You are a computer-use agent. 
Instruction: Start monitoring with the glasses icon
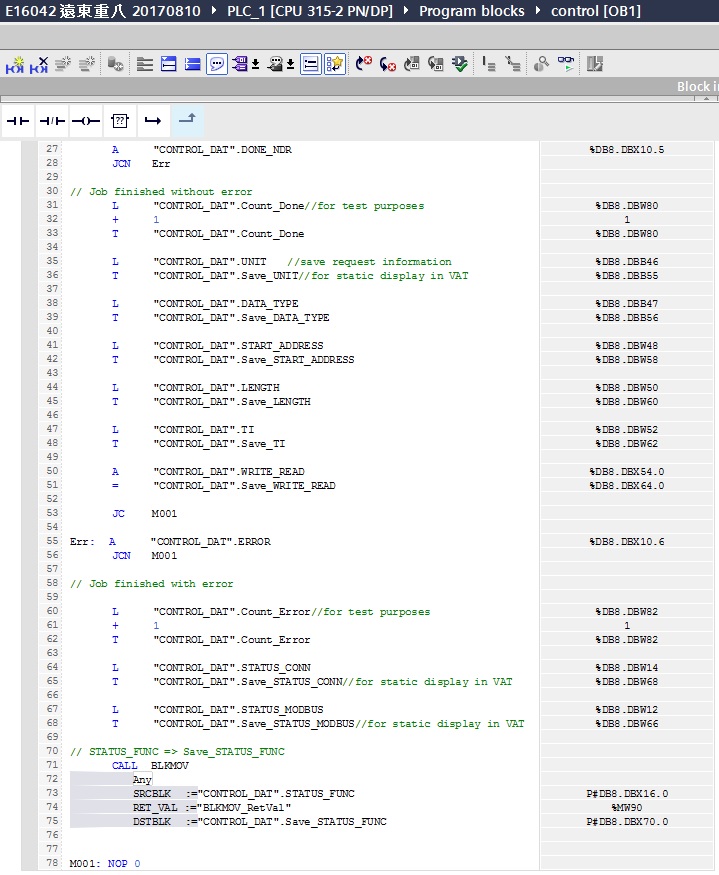click(x=567, y=64)
